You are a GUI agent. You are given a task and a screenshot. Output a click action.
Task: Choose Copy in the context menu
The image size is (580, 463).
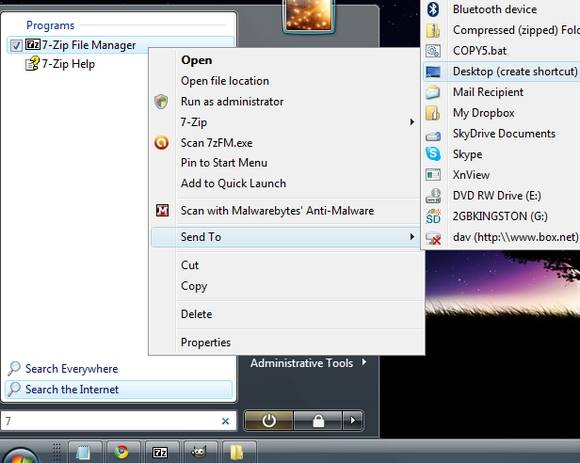pyautogui.click(x=287, y=286)
